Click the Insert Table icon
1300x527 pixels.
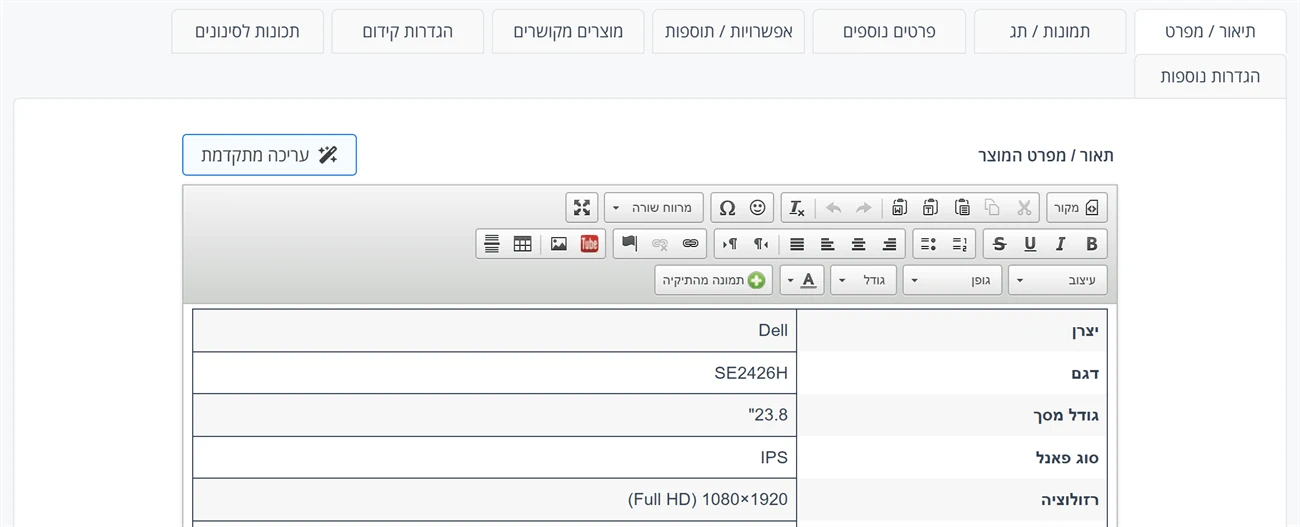pyautogui.click(x=522, y=244)
